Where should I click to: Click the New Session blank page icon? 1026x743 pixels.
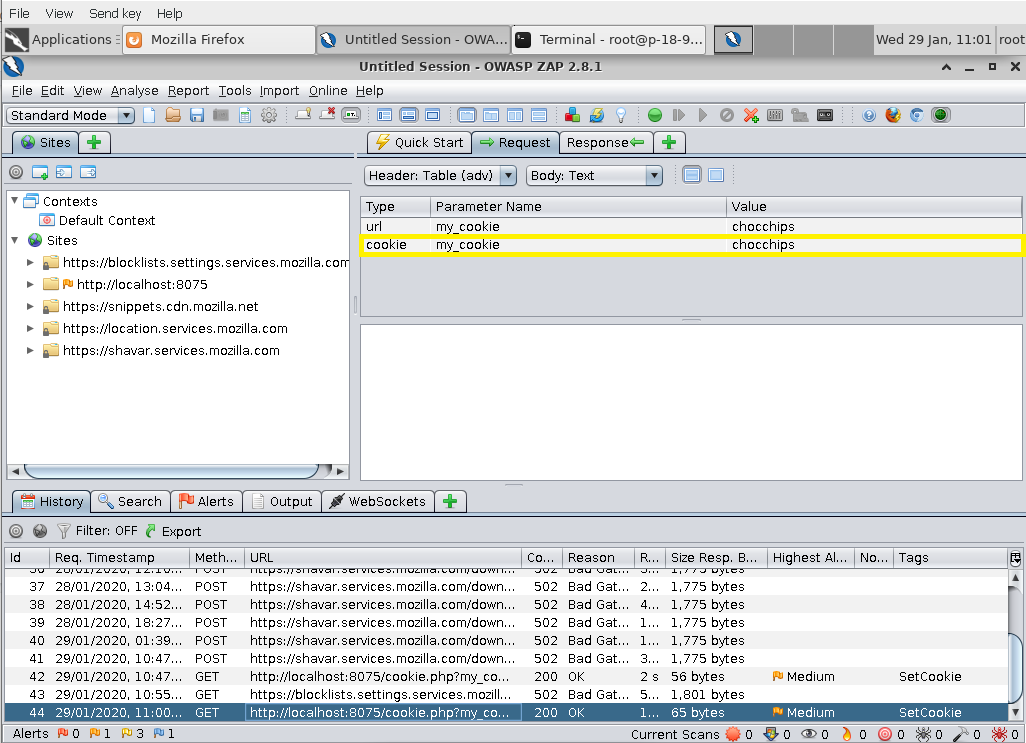tap(149, 115)
